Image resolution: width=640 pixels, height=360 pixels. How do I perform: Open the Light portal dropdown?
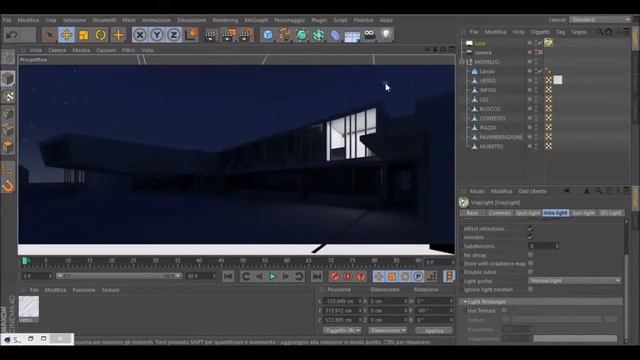click(x=575, y=281)
